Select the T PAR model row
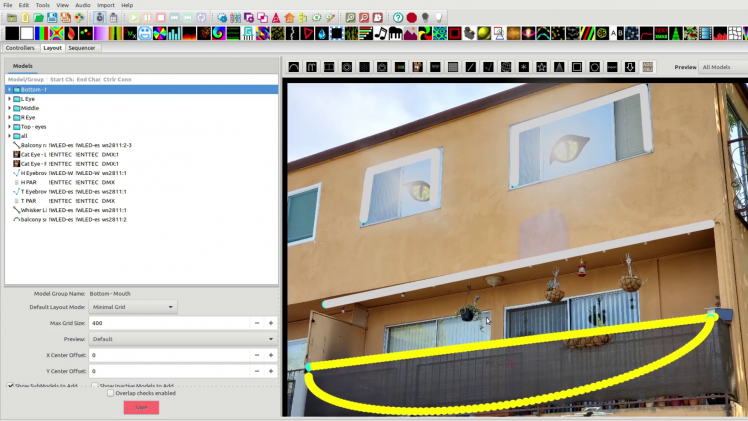The height and width of the screenshot is (421, 748). click(141, 201)
